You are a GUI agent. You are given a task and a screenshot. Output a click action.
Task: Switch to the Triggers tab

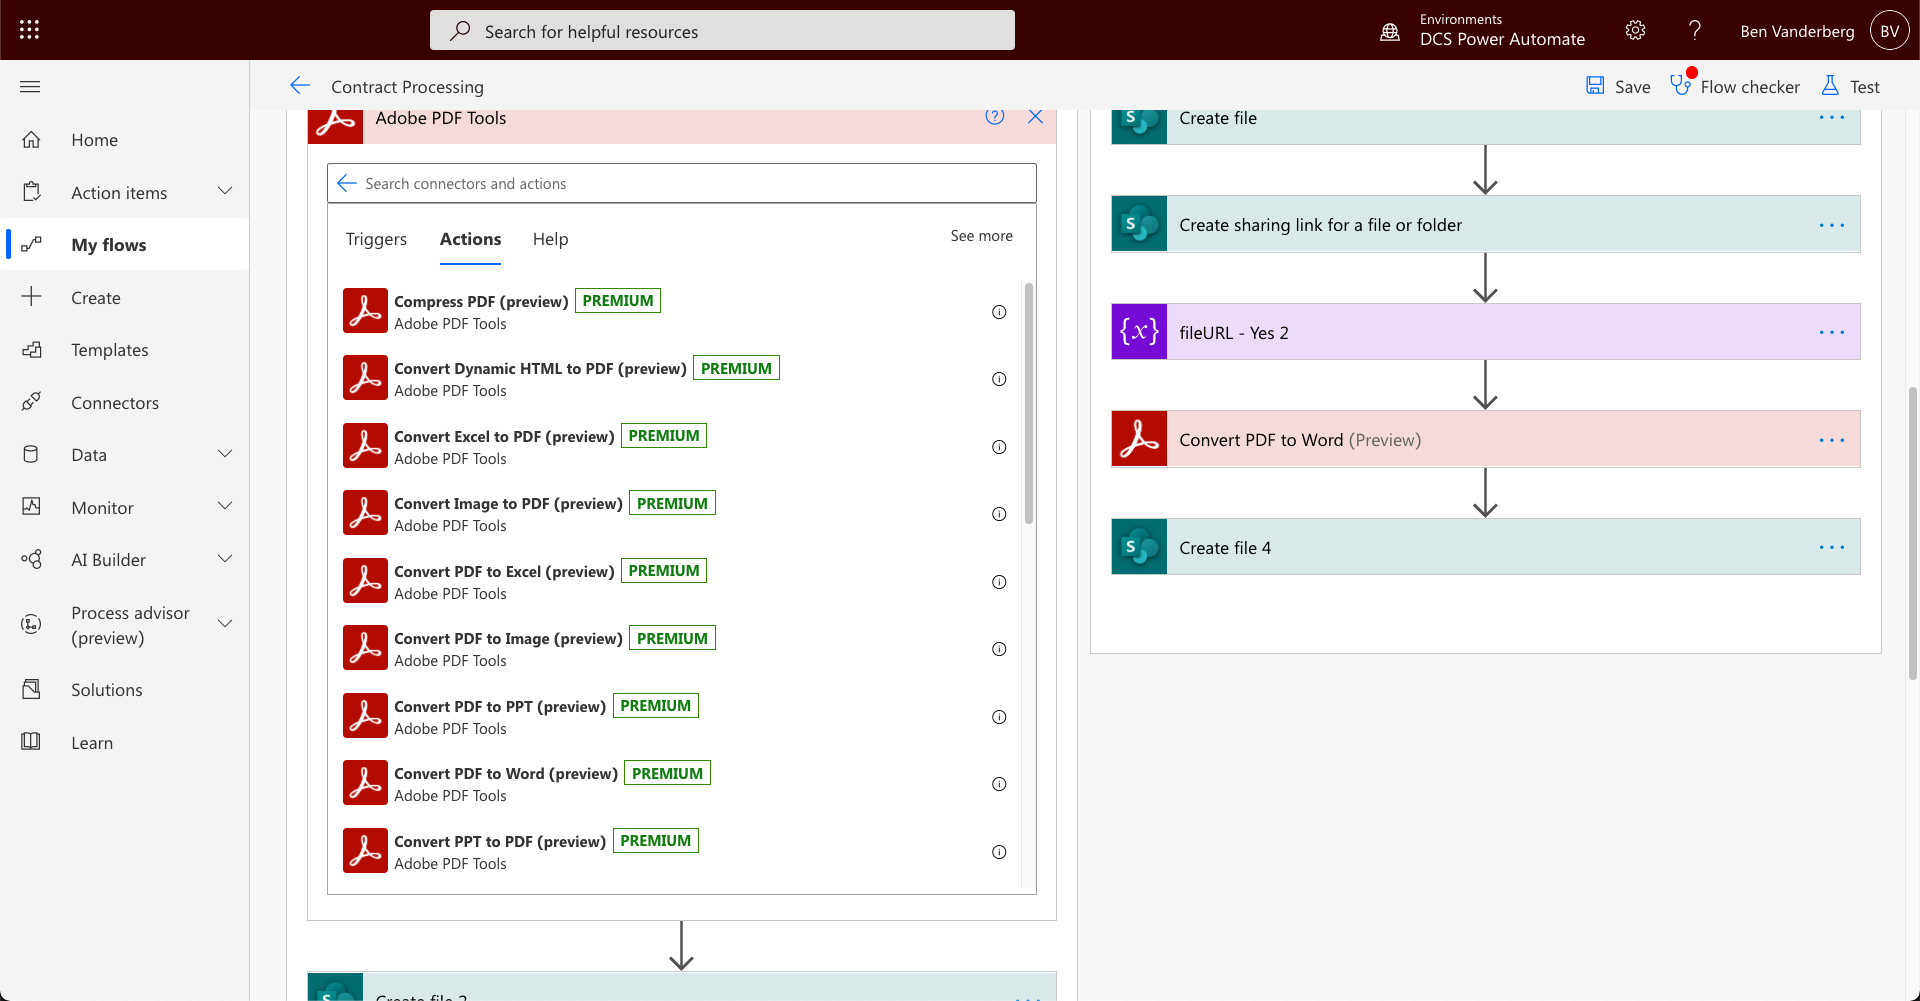pos(376,239)
